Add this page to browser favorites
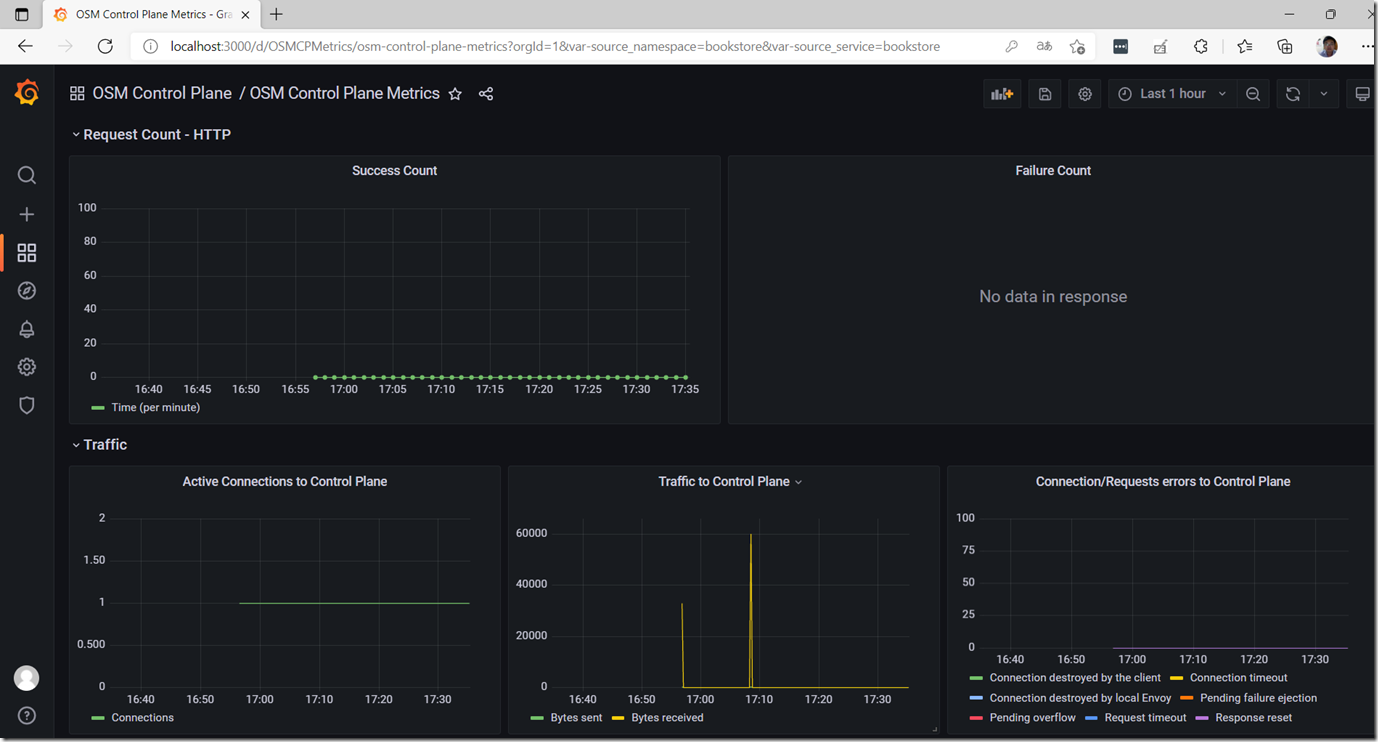The height and width of the screenshot is (742, 1378). click(1077, 46)
